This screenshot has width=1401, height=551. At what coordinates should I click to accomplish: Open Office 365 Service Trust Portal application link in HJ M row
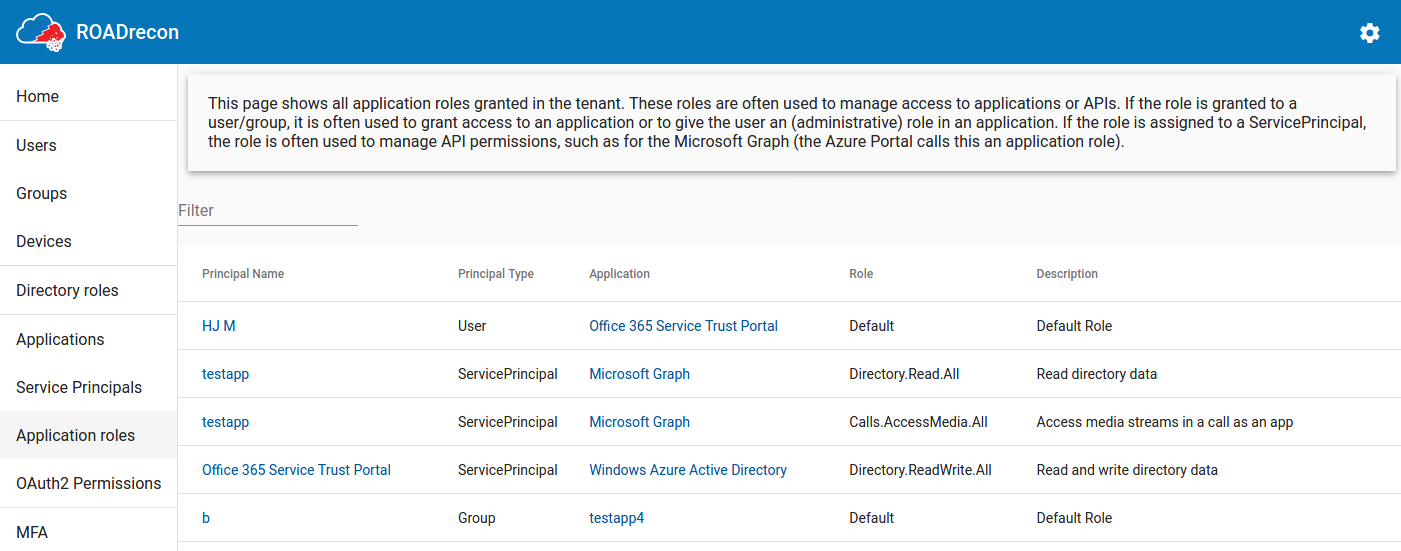[683, 326]
